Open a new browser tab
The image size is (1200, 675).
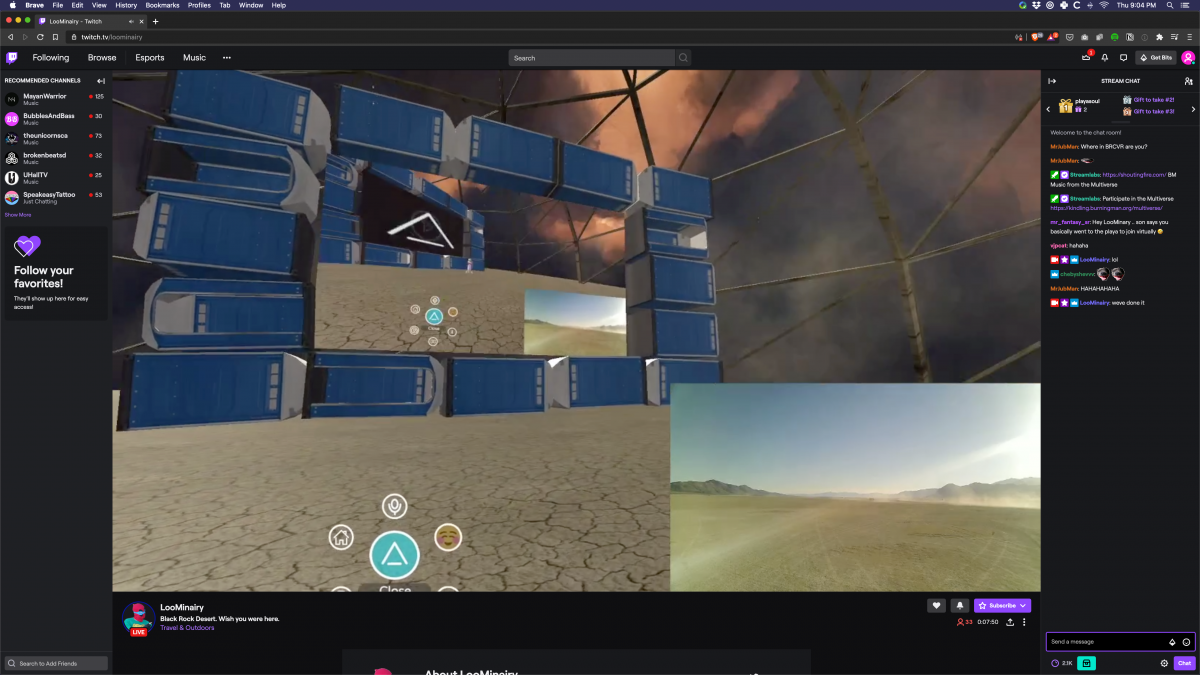[x=155, y=21]
